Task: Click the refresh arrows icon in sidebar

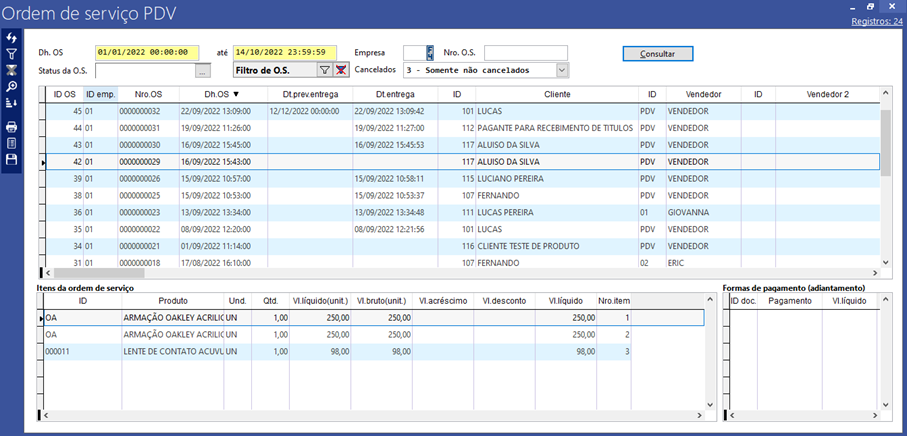Action: pos(11,38)
